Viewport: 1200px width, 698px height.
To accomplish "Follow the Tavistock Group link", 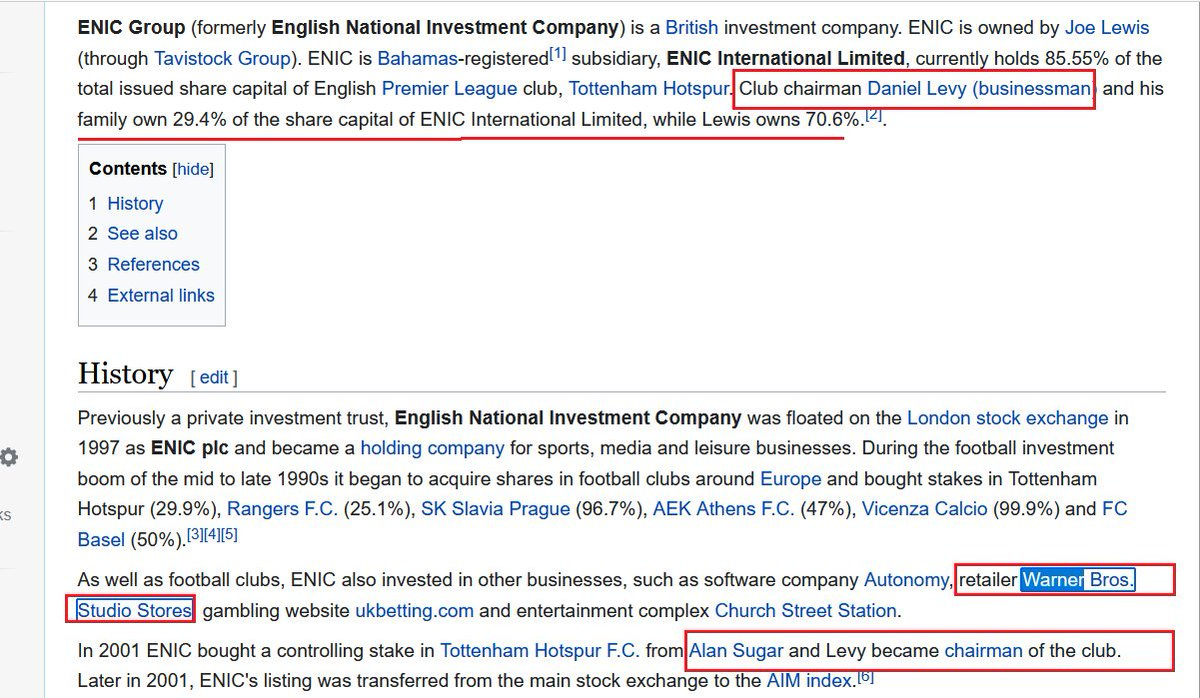I will coord(222,58).
